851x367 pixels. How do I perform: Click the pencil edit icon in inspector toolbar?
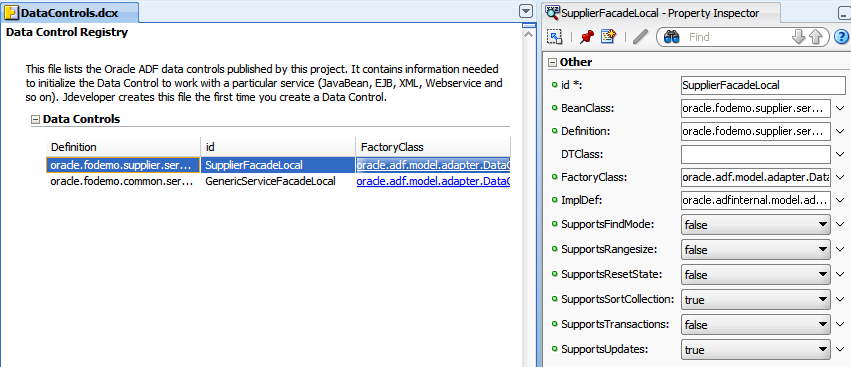click(x=640, y=37)
